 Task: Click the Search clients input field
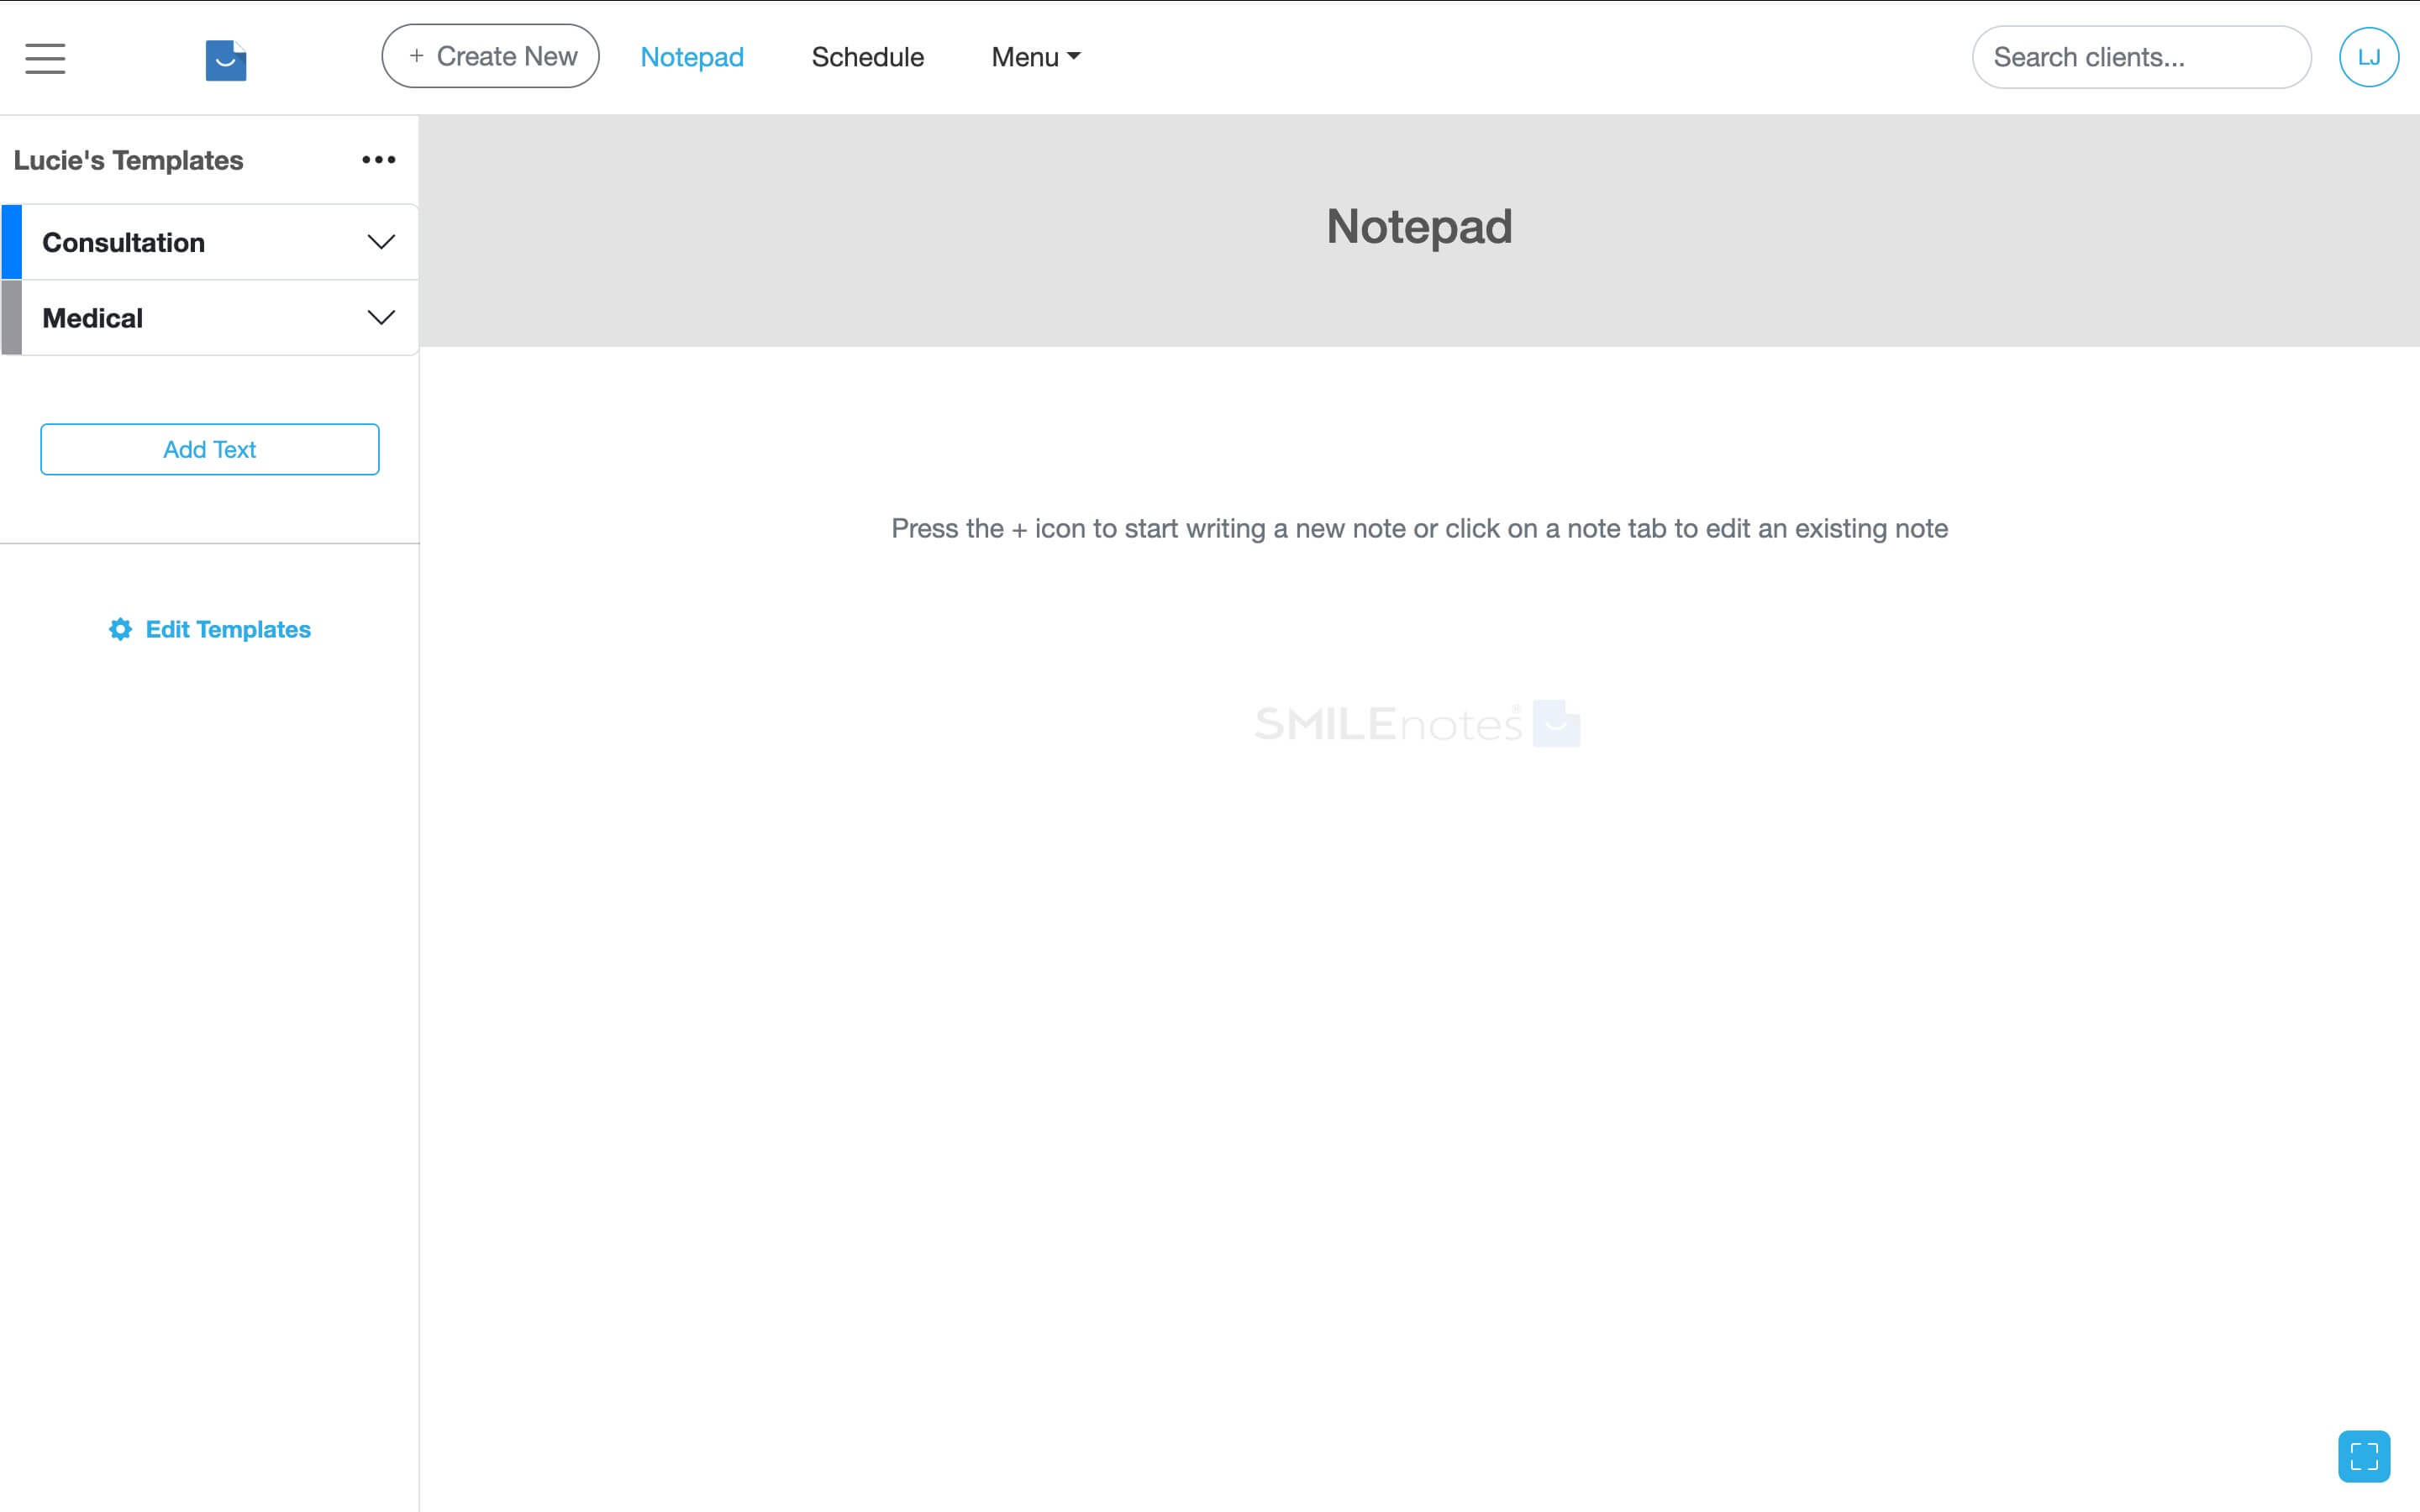point(2140,57)
